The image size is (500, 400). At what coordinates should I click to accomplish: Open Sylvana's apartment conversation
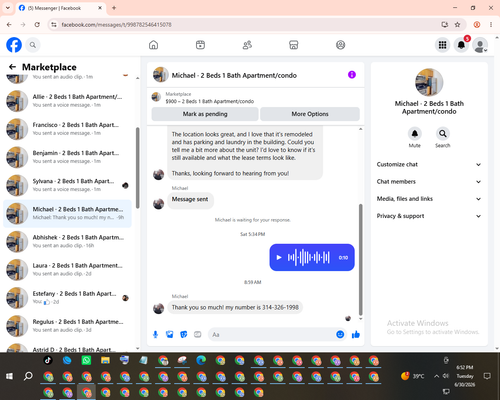[67, 185]
